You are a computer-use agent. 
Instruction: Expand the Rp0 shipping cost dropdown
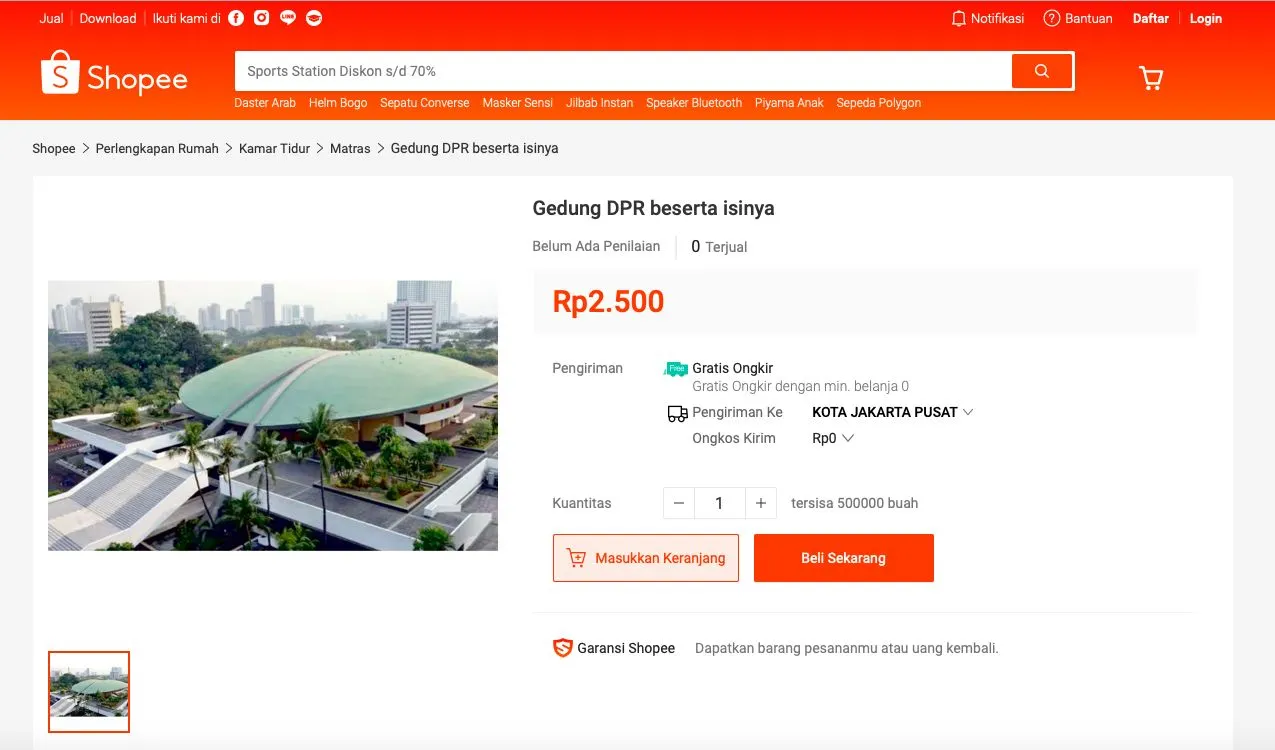tap(831, 437)
